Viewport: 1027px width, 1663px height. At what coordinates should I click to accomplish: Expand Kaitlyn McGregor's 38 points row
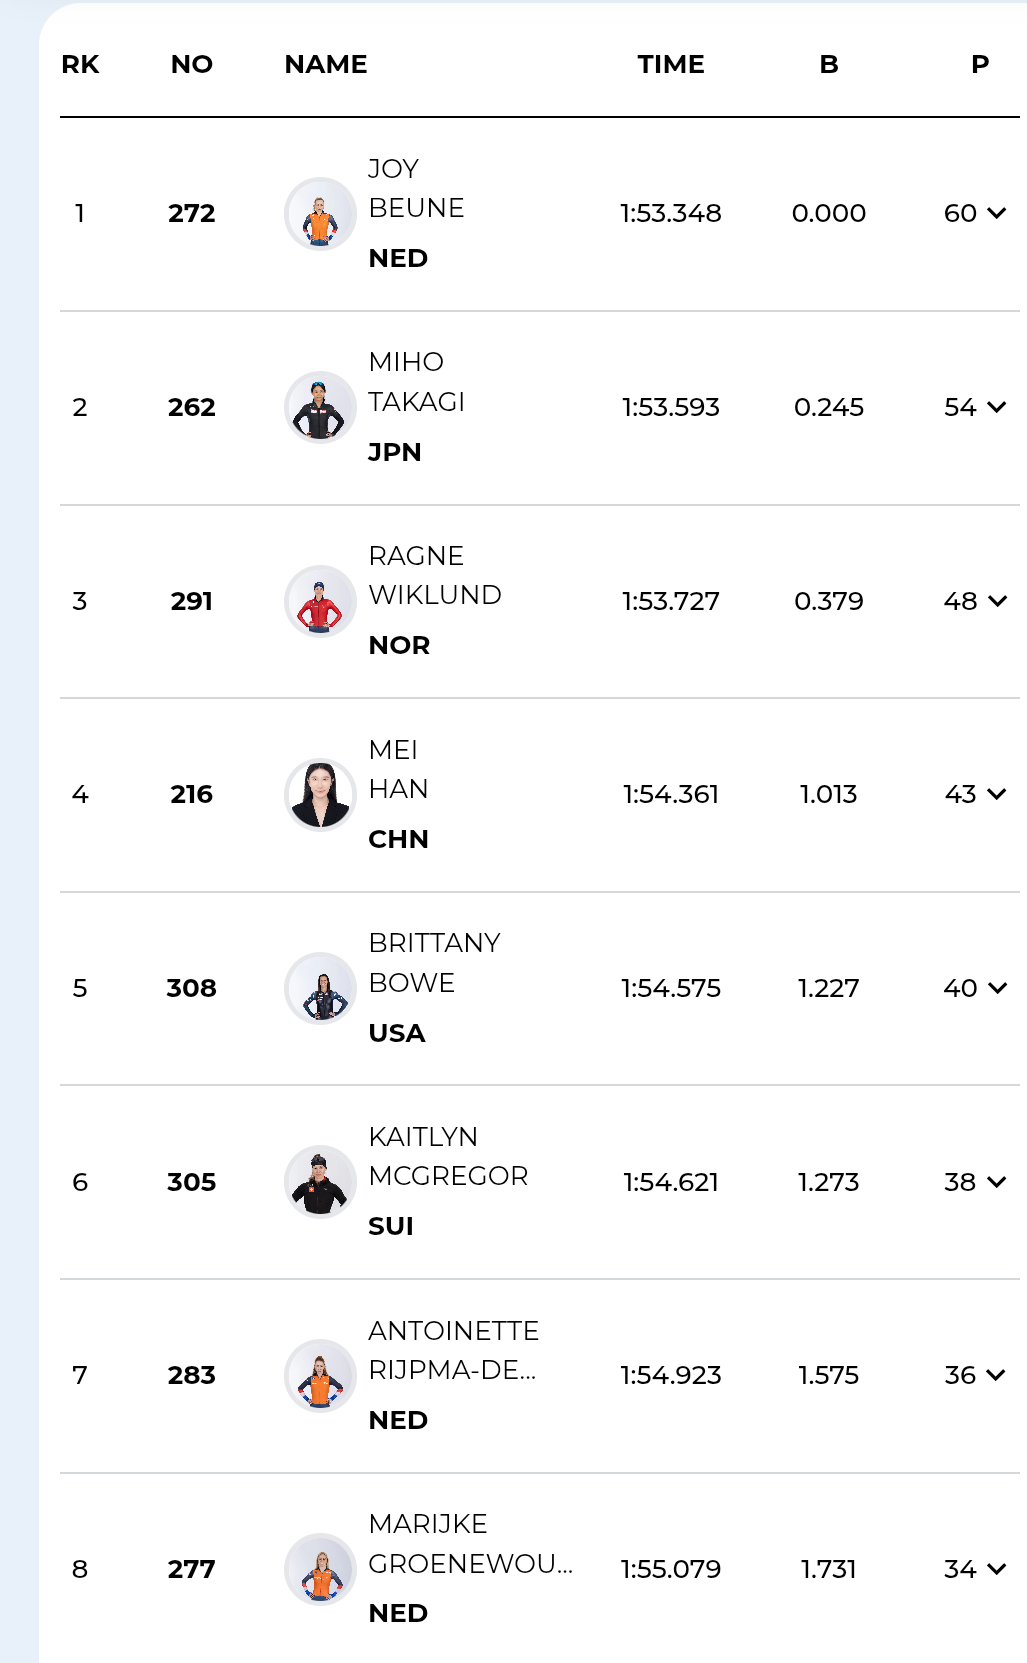(x=996, y=1182)
